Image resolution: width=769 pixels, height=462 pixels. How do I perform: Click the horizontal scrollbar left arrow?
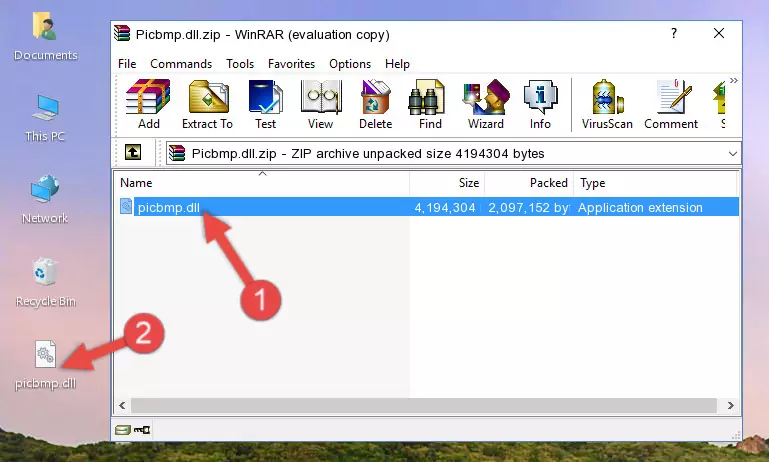[x=122, y=406]
